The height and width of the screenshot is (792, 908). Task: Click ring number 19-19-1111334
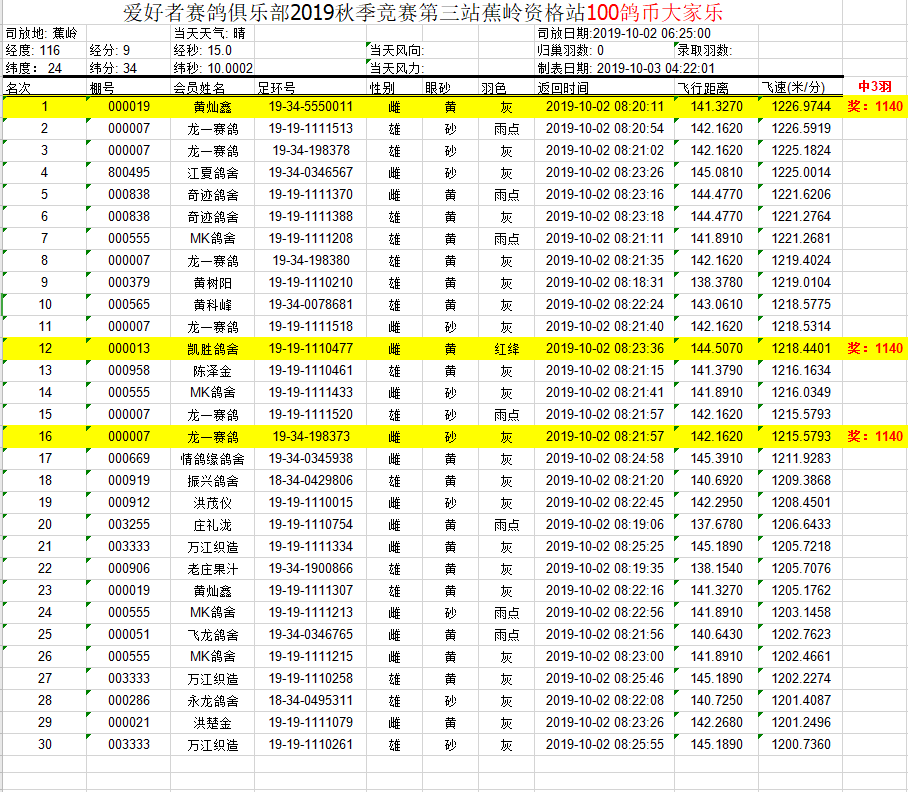[x=311, y=547]
